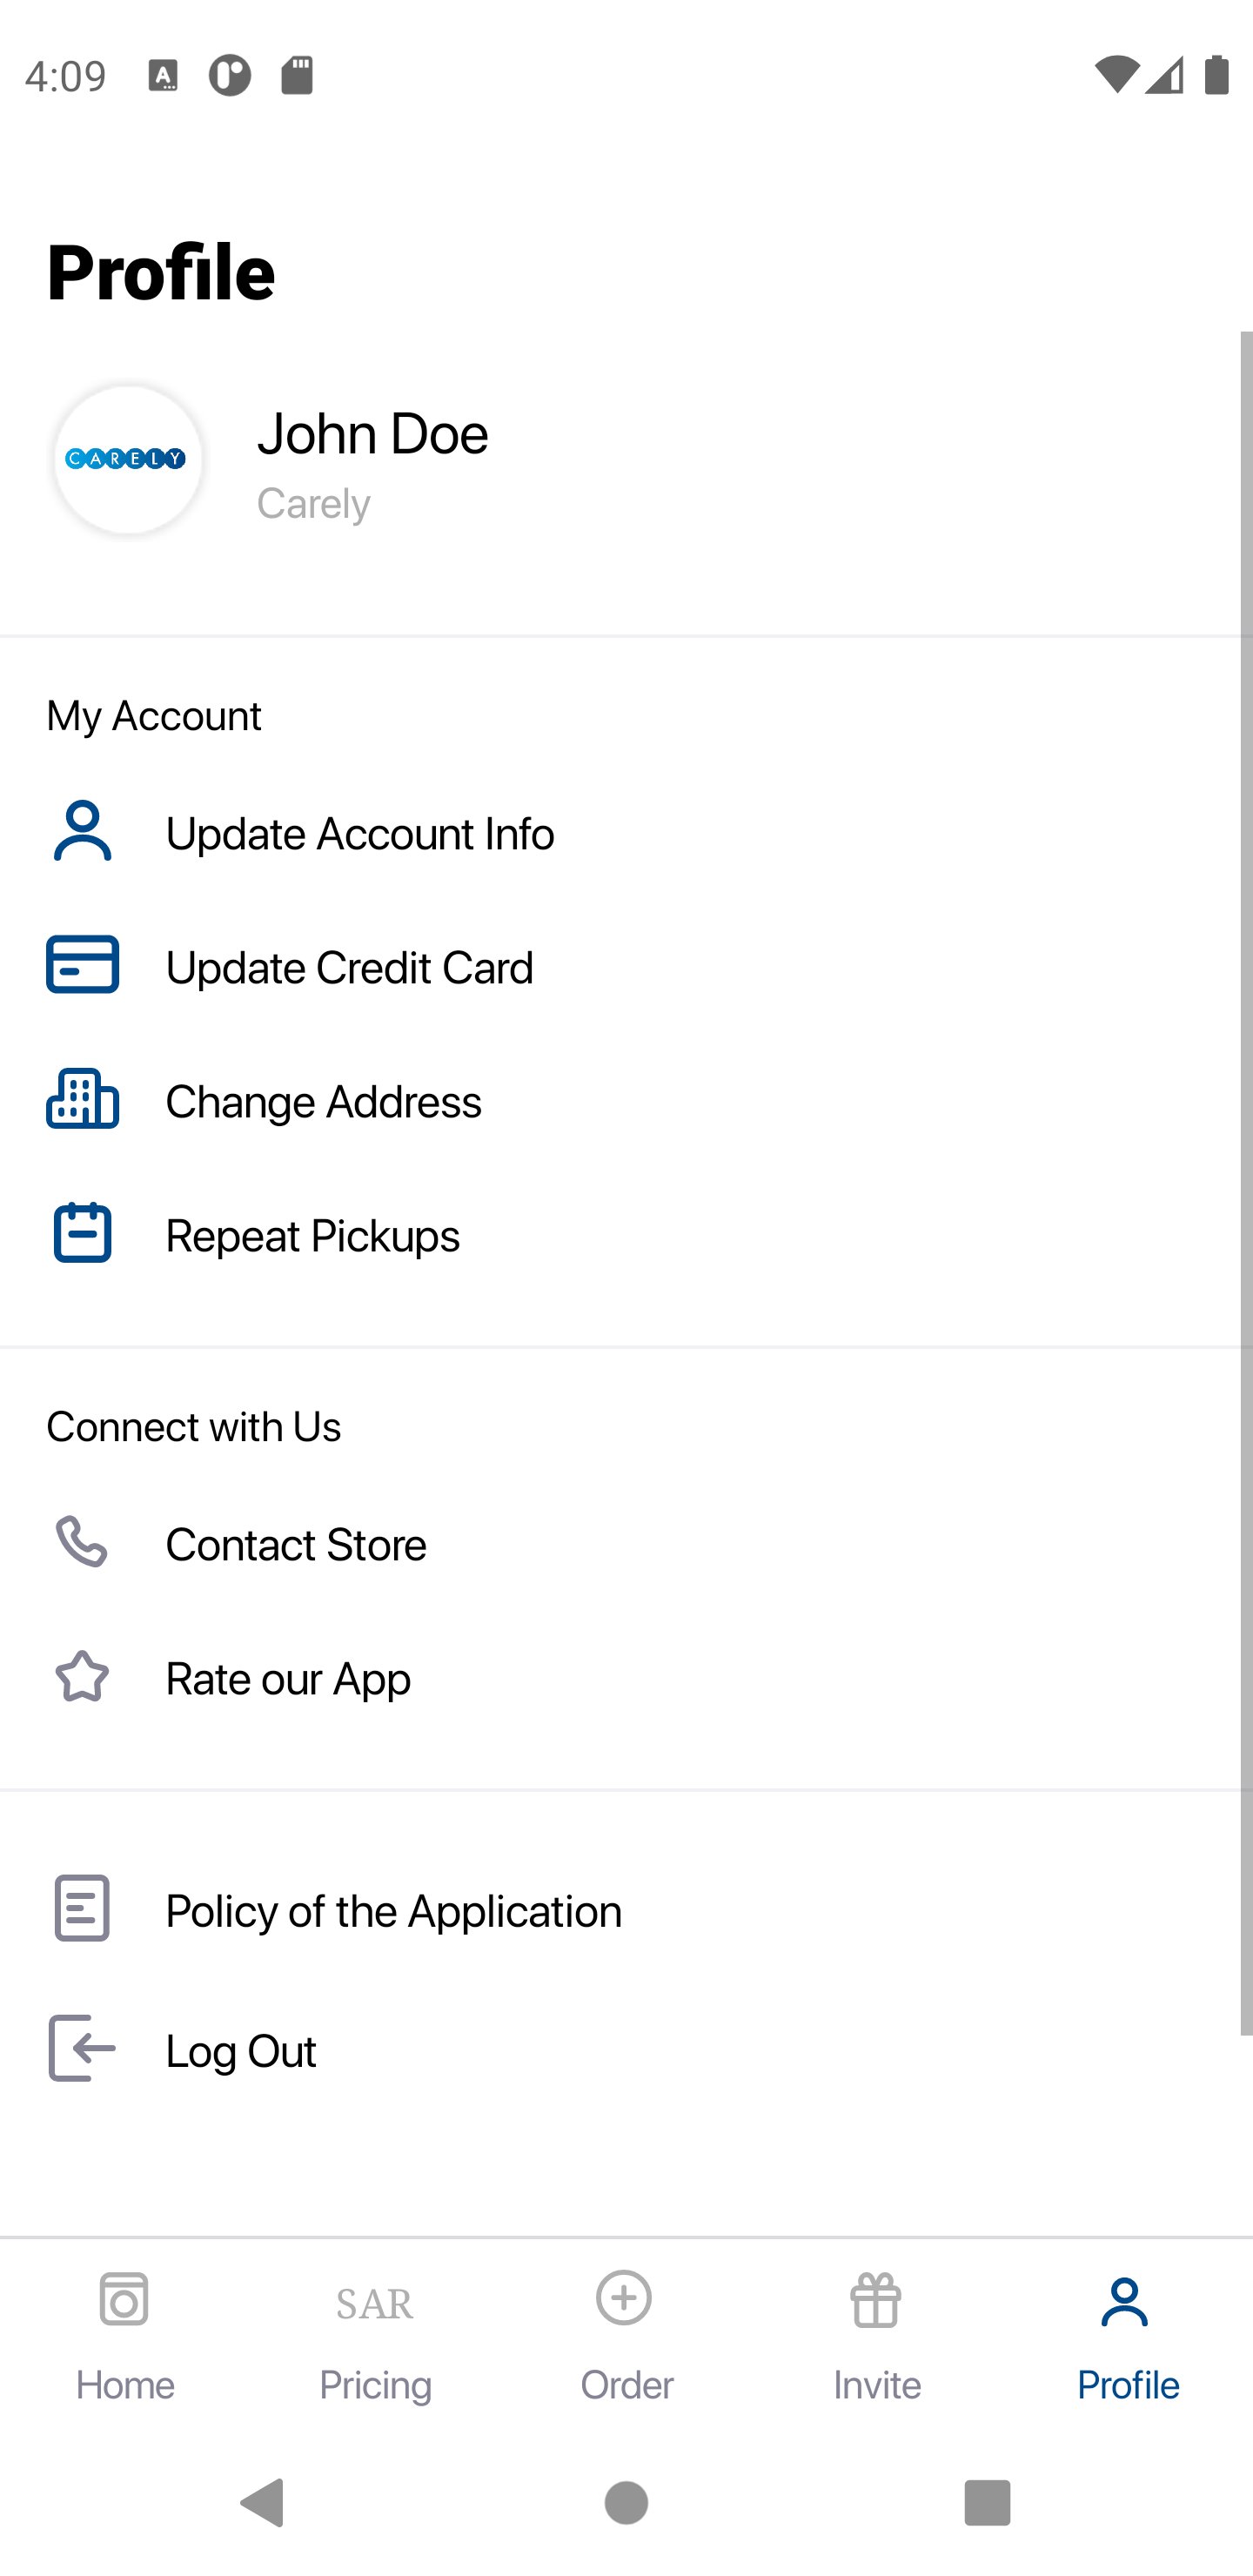Tap the star icon for Rate our App
The width and height of the screenshot is (1253, 2576).
(82, 1677)
